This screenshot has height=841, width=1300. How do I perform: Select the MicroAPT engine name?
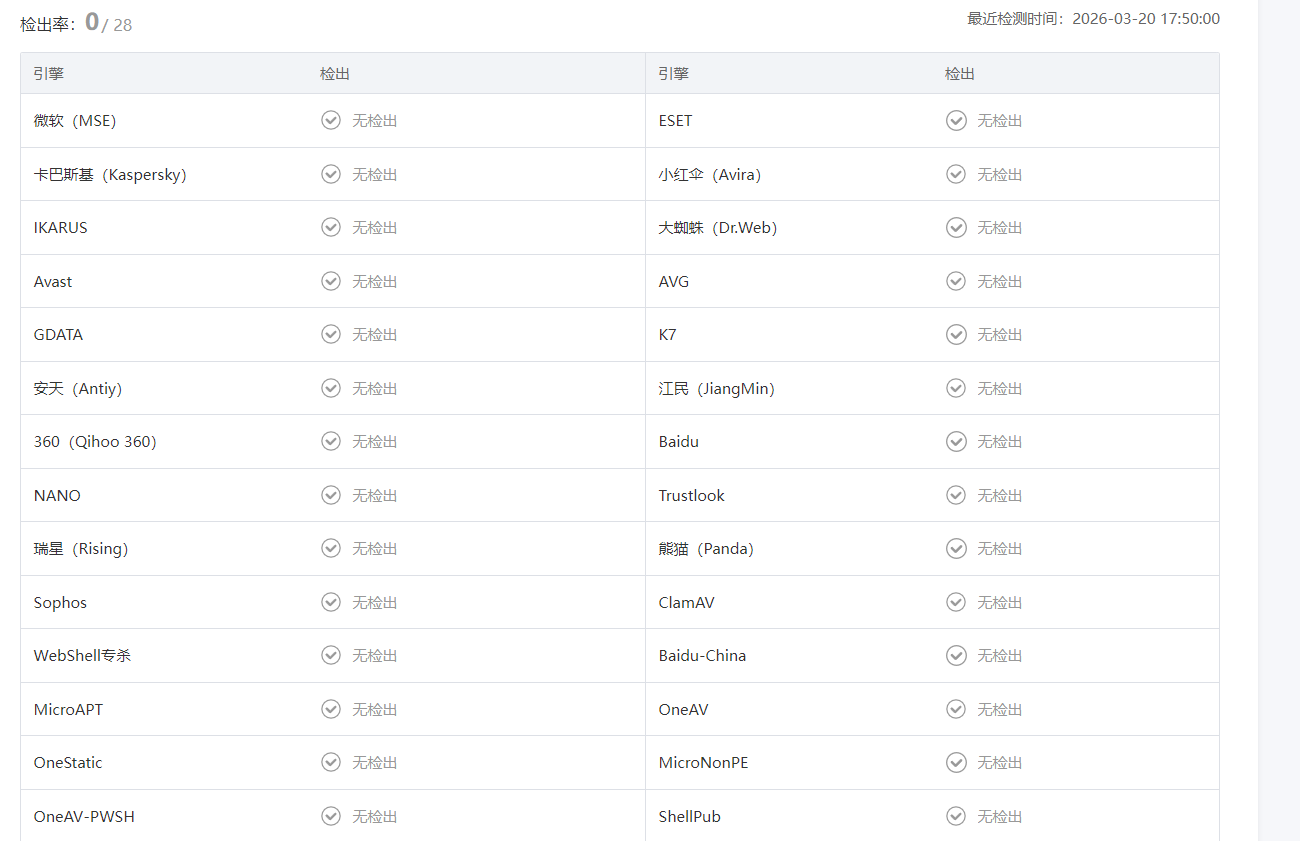coord(68,709)
